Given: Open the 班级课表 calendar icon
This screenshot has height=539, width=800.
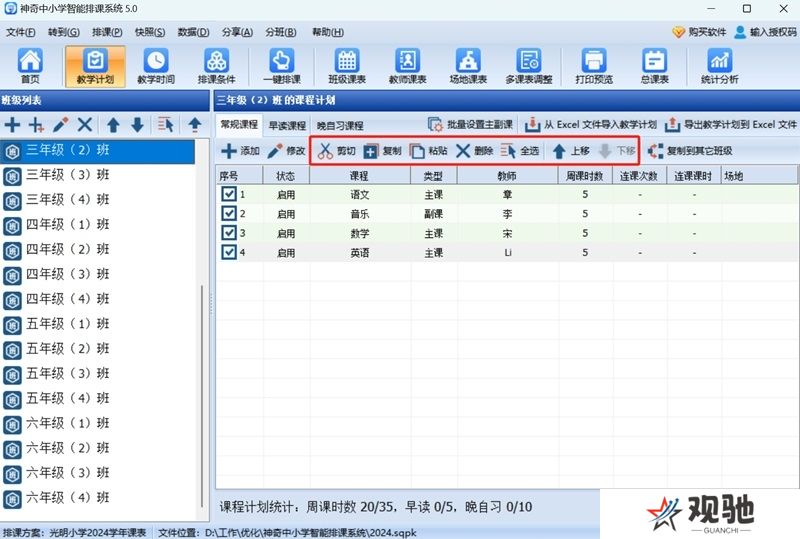Looking at the screenshot, I should click(x=347, y=66).
